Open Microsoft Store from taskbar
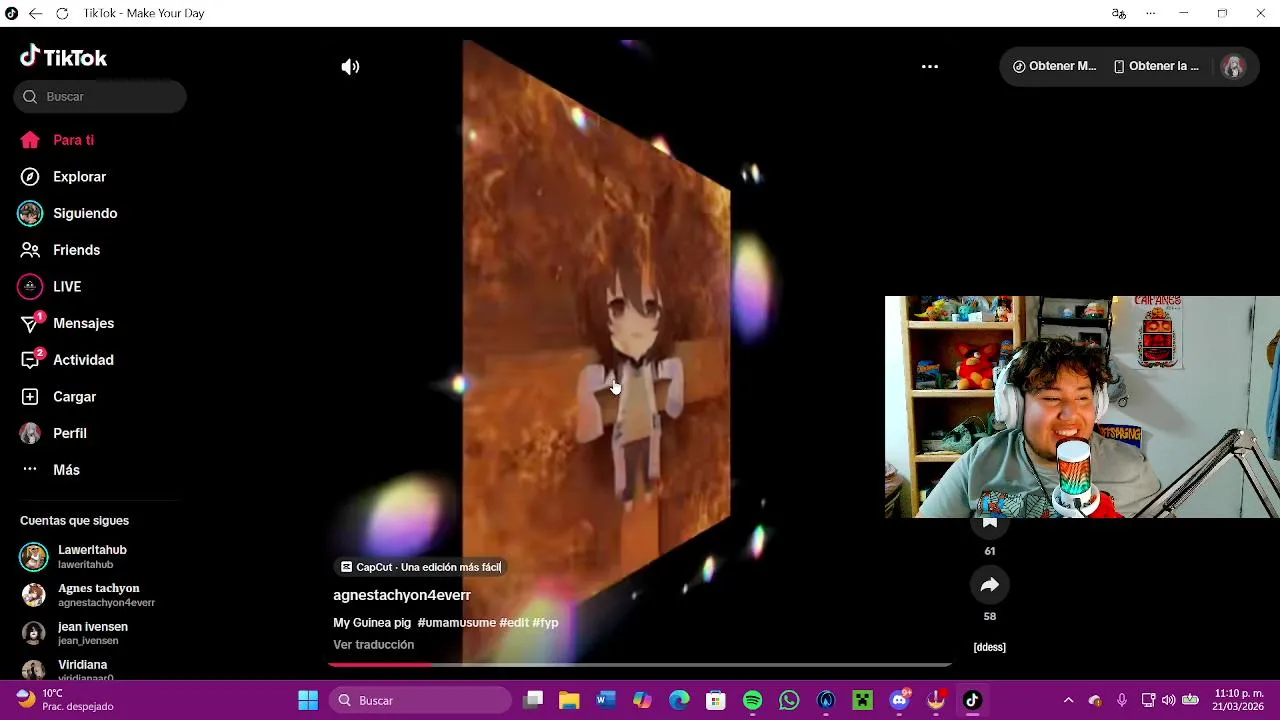 tap(716, 700)
